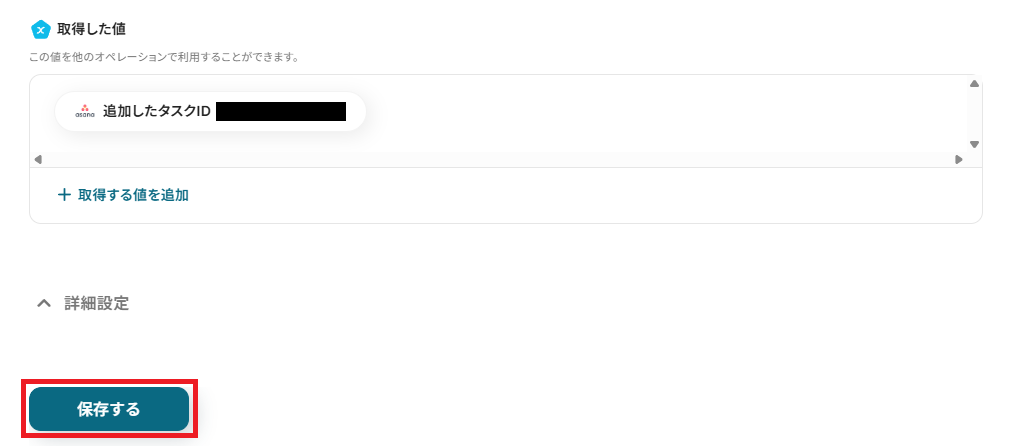The height and width of the screenshot is (446, 1018).
Task: Select the 追加したタスクID label text
Action: coord(156,112)
